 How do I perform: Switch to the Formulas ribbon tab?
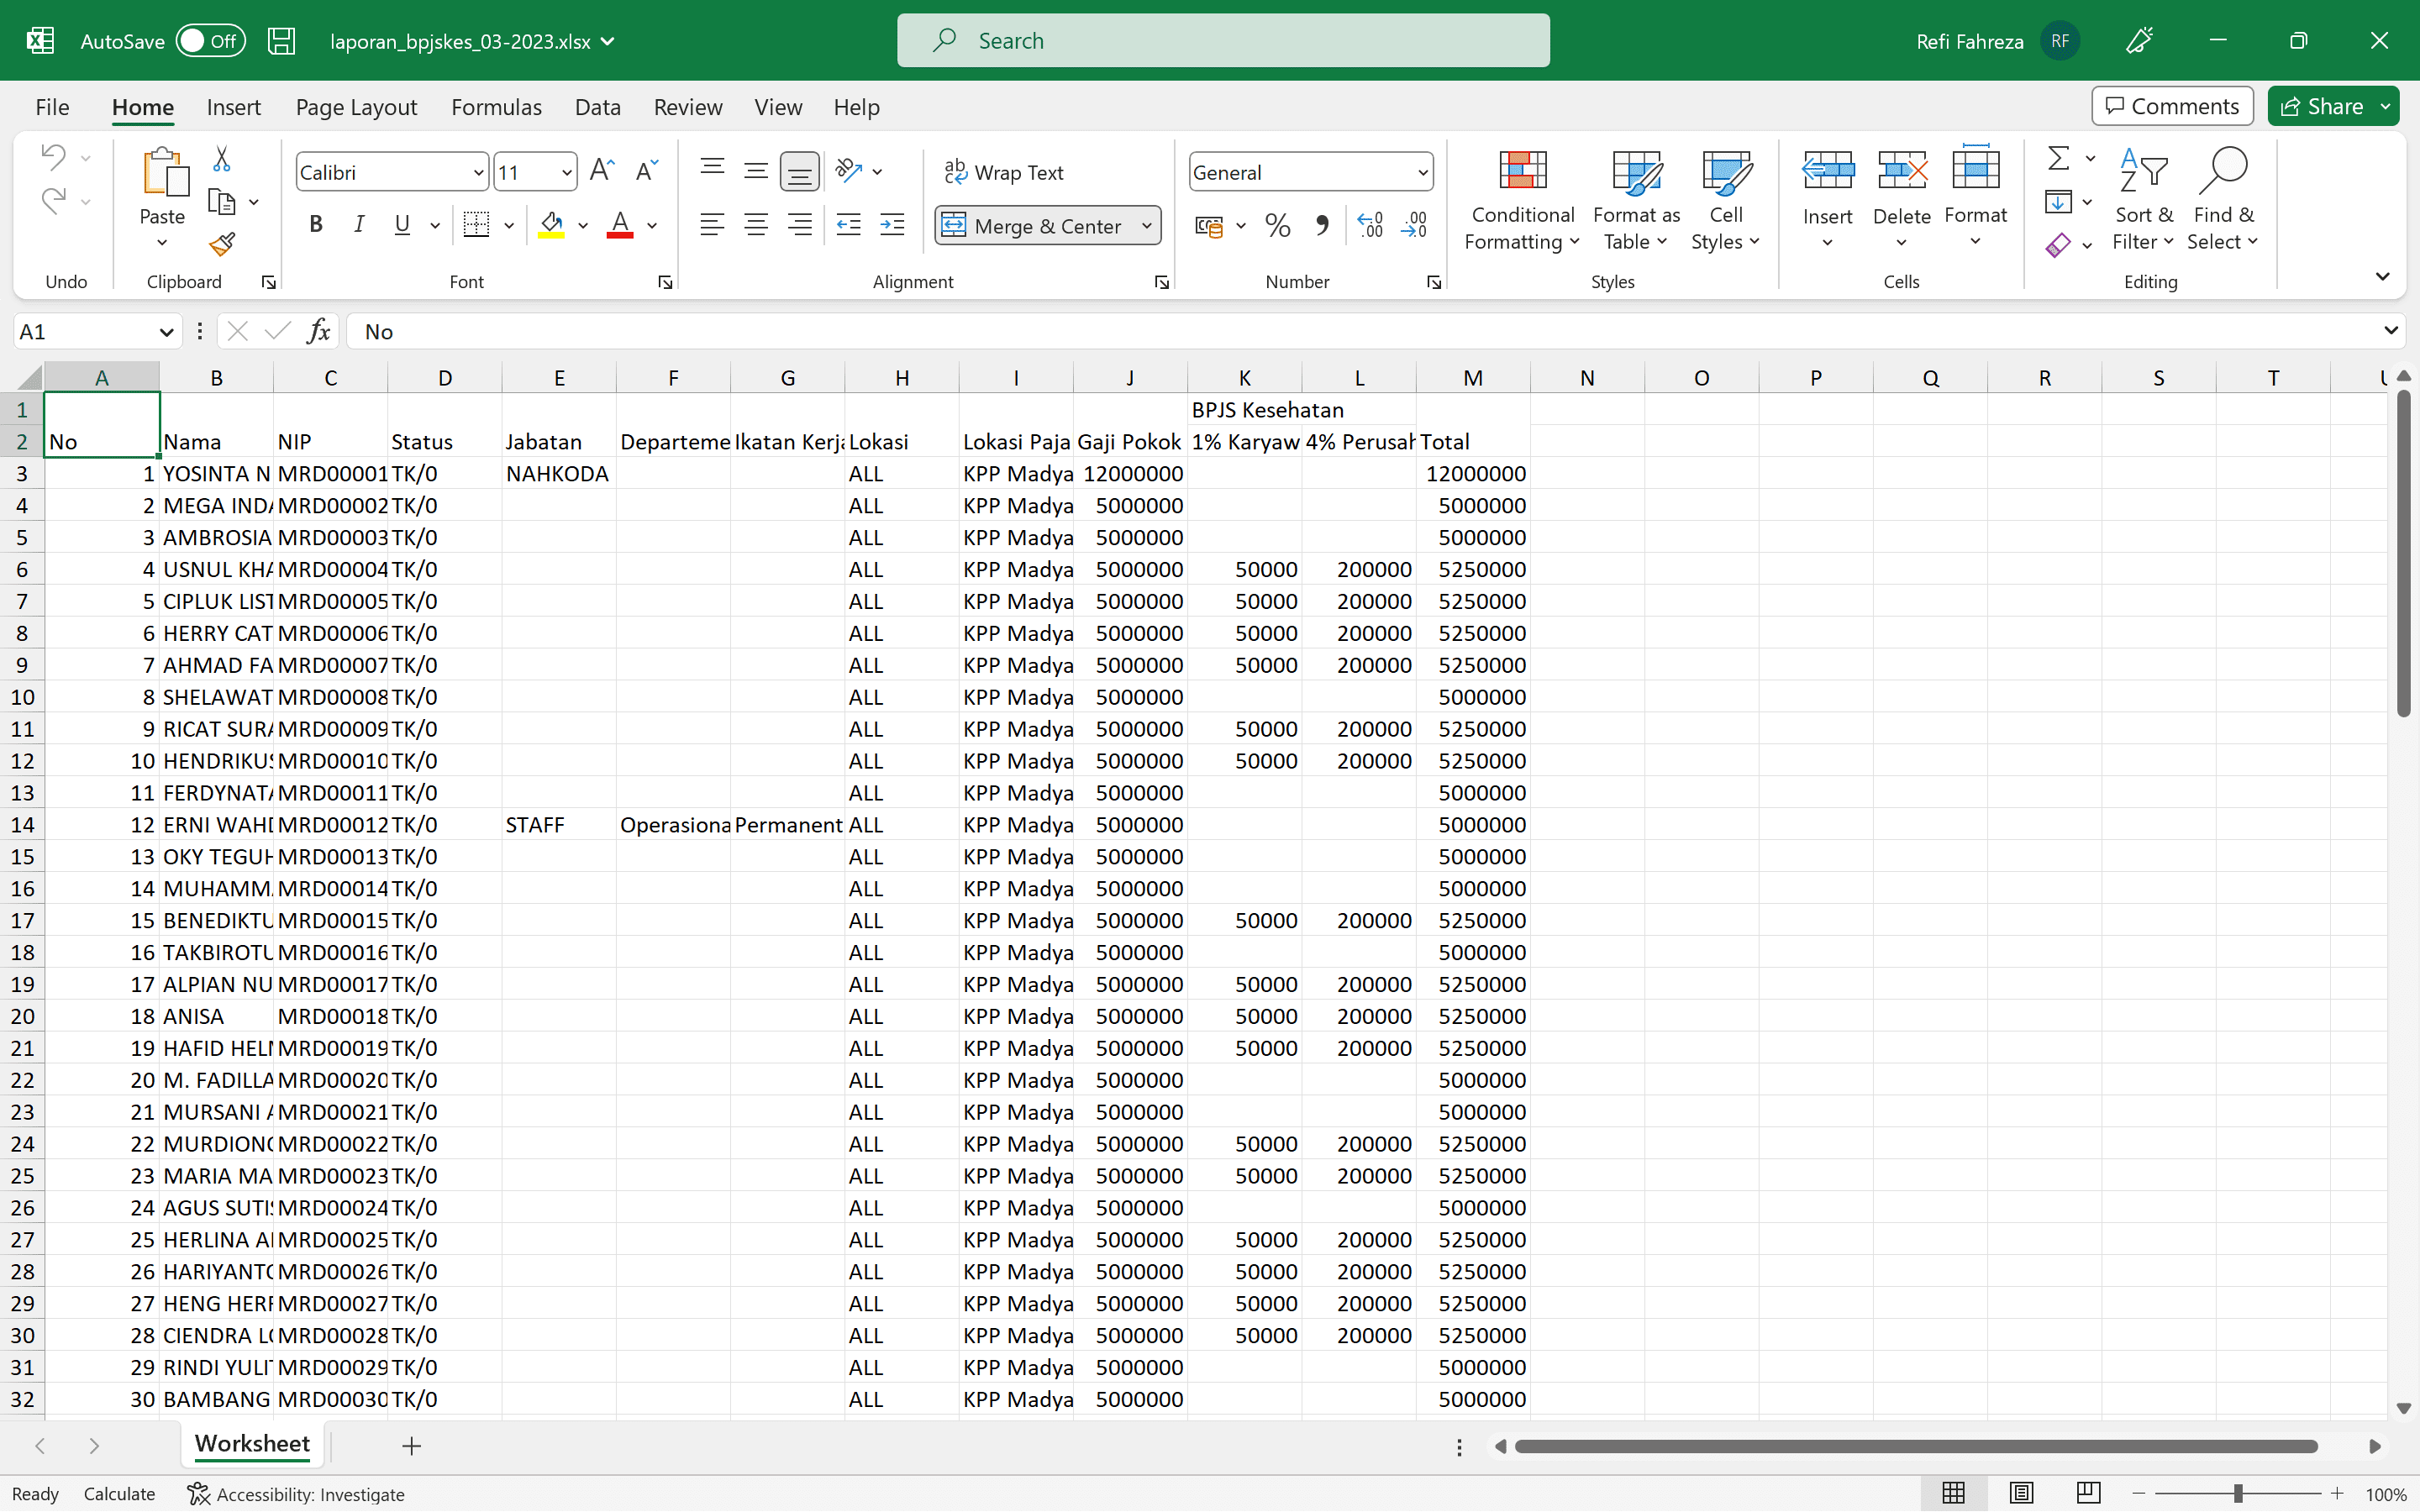496,107
